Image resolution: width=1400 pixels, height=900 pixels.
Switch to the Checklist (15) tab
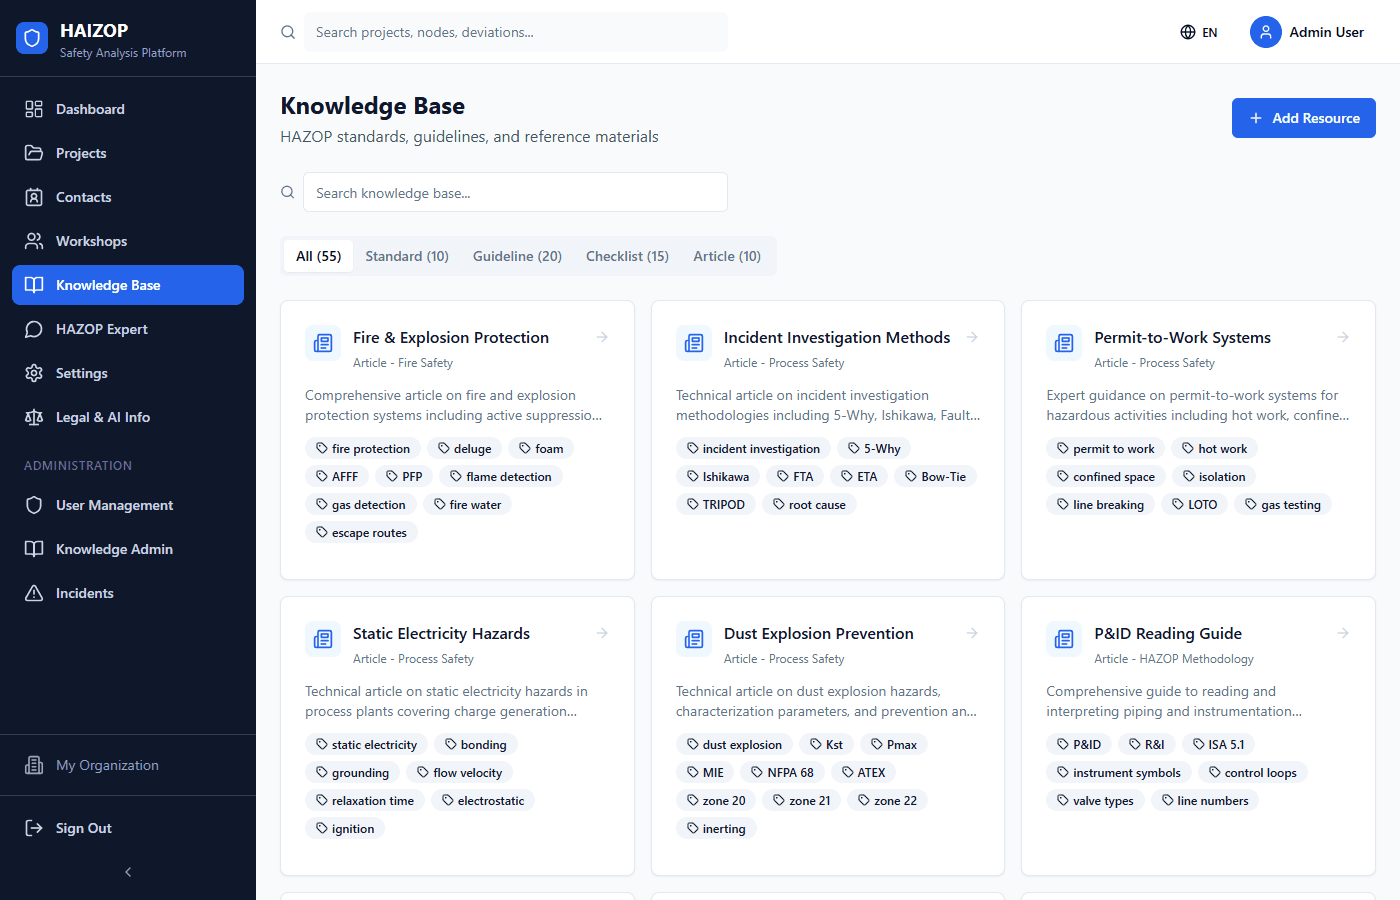(x=627, y=255)
